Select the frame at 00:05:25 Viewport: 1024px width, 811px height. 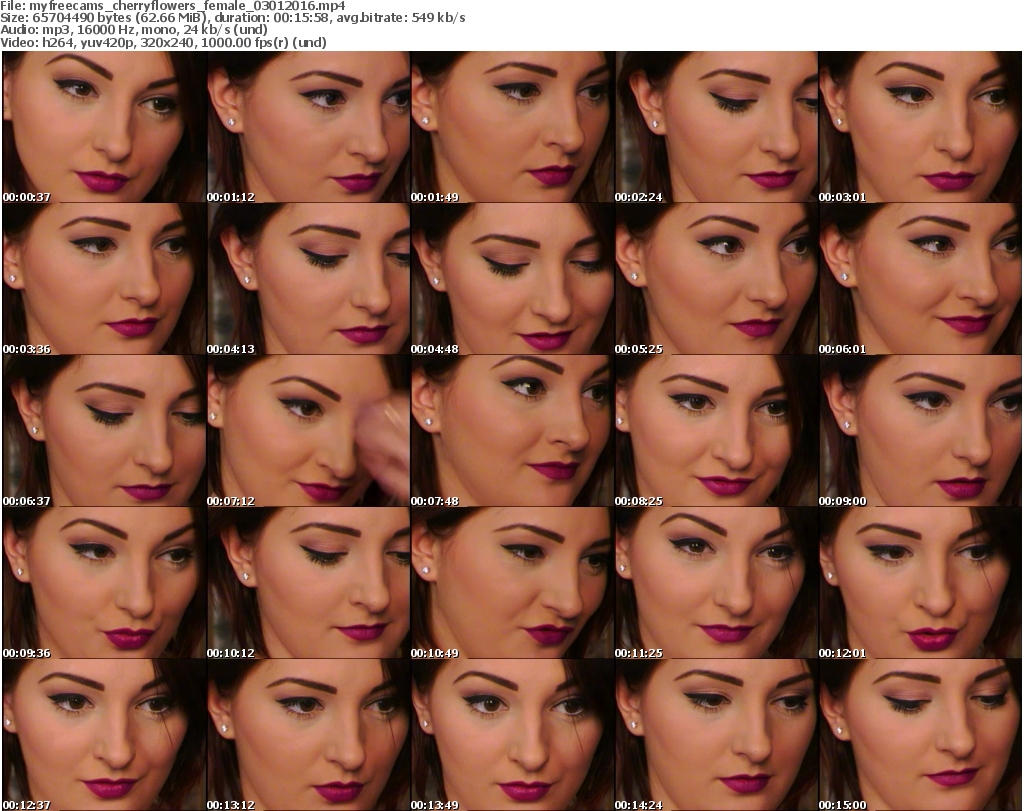tap(716, 279)
